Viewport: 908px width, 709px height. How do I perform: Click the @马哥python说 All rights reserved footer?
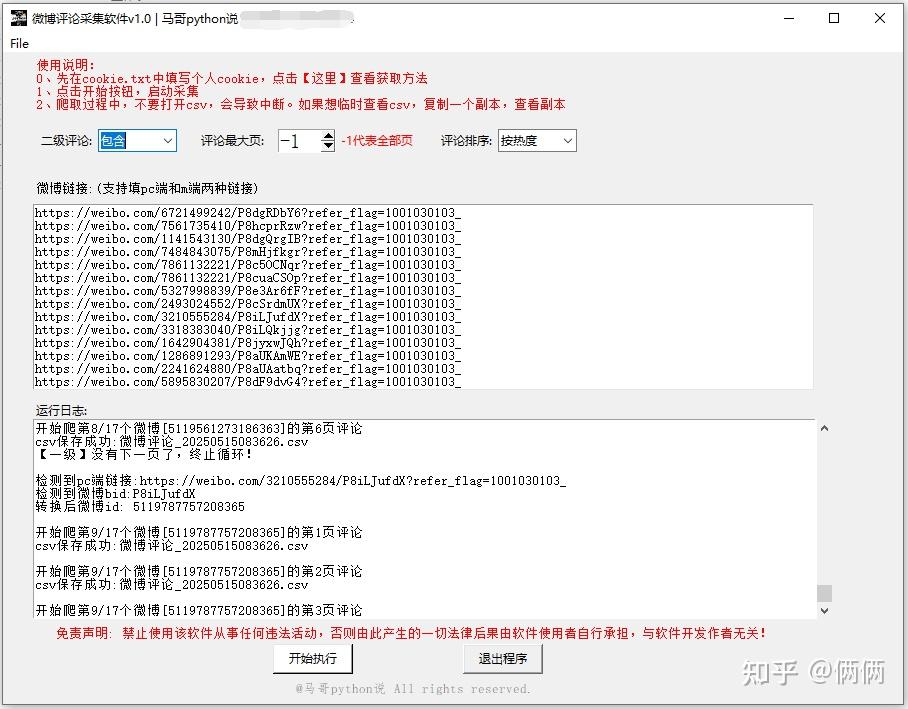(412, 689)
